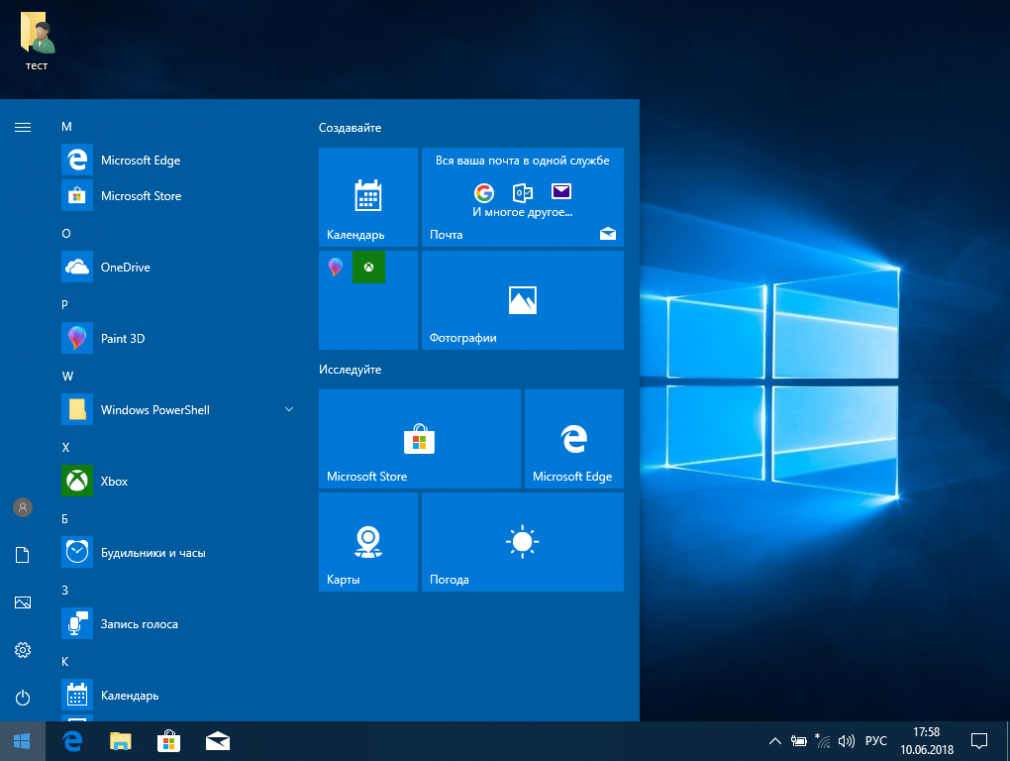This screenshot has width=1010, height=761.
Task: Open OneDrive from the app list
Action: pyautogui.click(x=179, y=267)
